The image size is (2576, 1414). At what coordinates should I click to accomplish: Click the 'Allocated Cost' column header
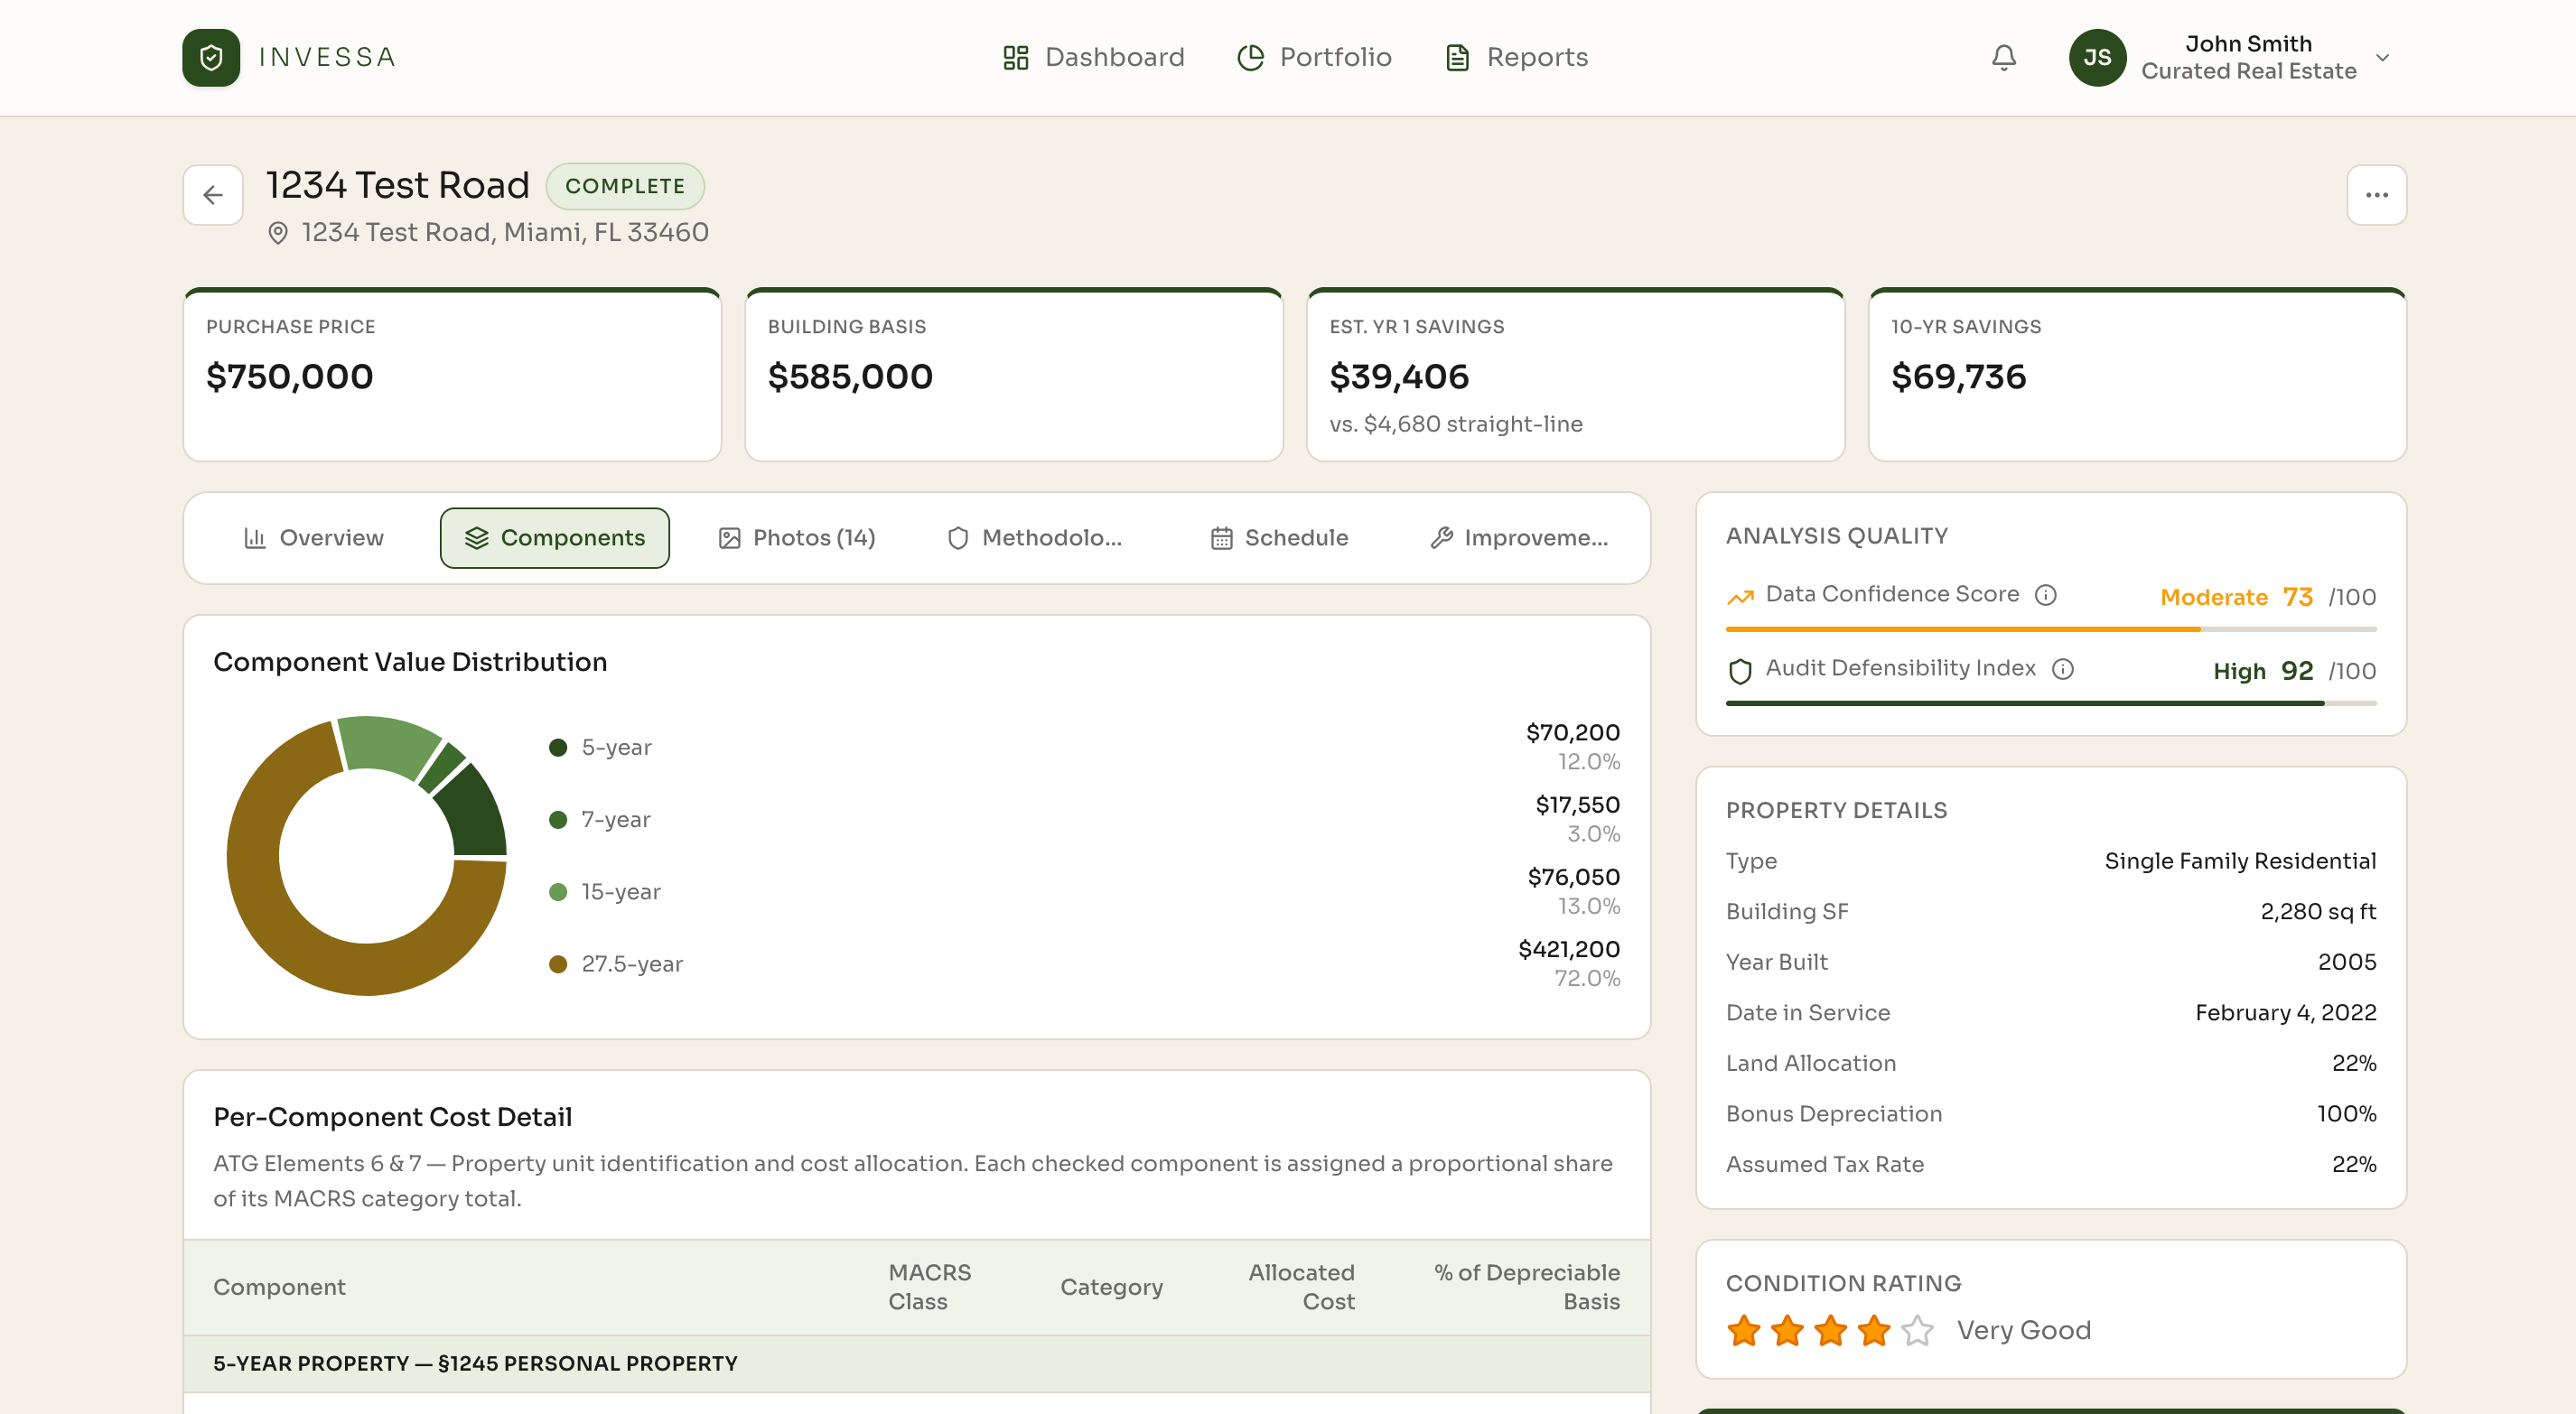tap(1301, 1287)
